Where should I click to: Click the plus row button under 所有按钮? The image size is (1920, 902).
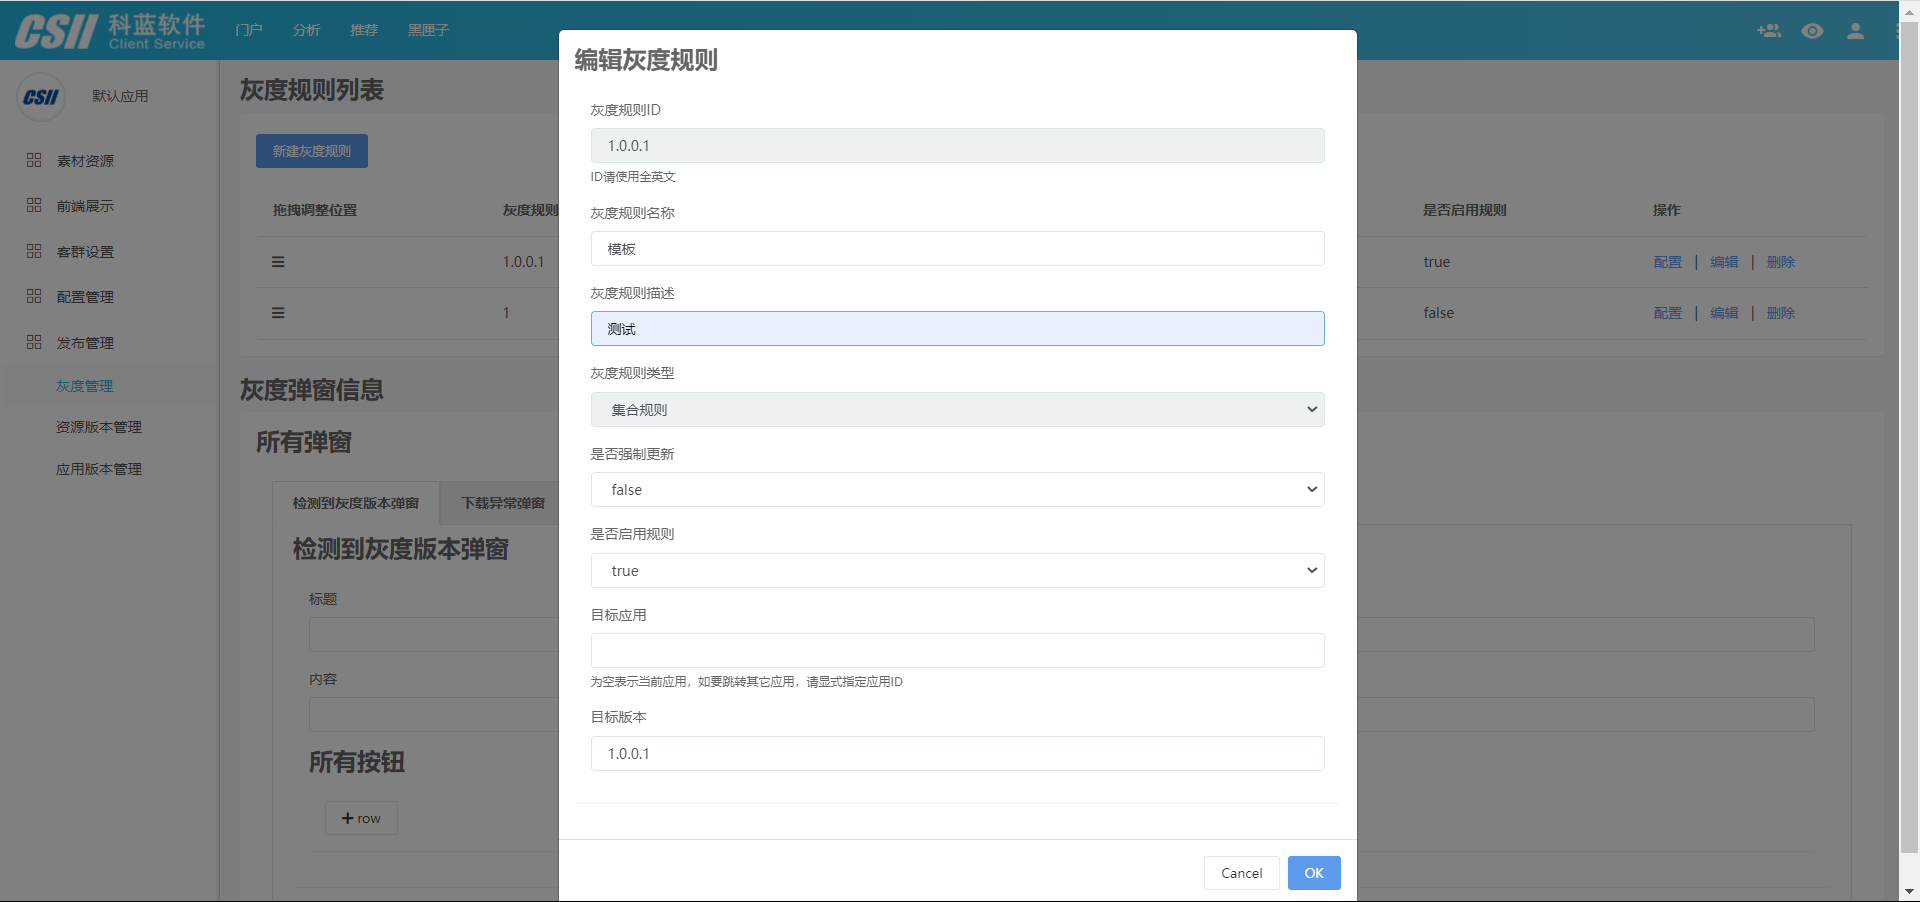click(x=361, y=818)
